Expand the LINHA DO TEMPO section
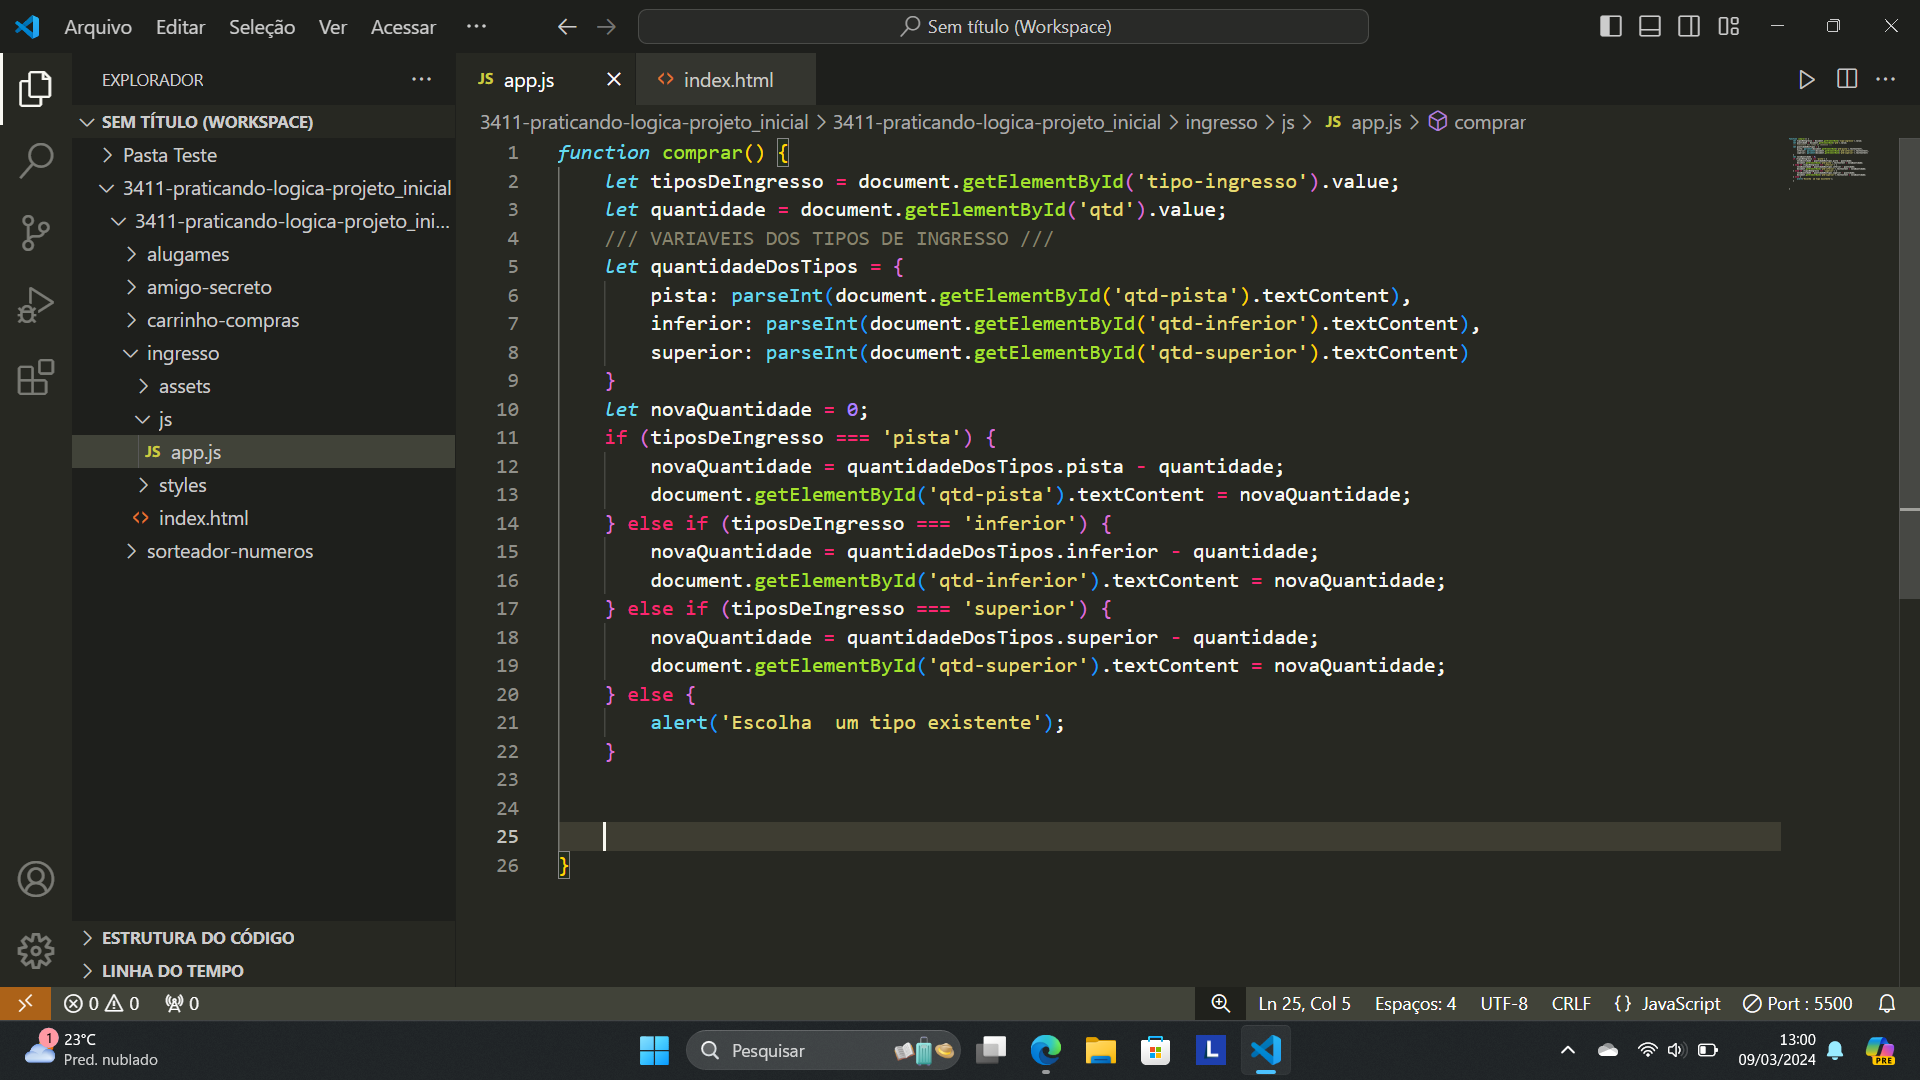 point(264,971)
